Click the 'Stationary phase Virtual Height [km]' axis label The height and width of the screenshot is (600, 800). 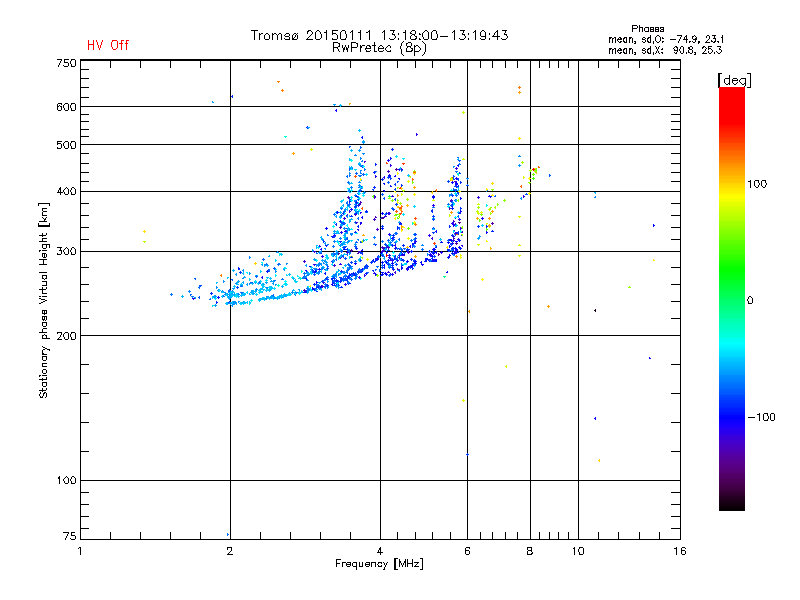(x=44, y=300)
